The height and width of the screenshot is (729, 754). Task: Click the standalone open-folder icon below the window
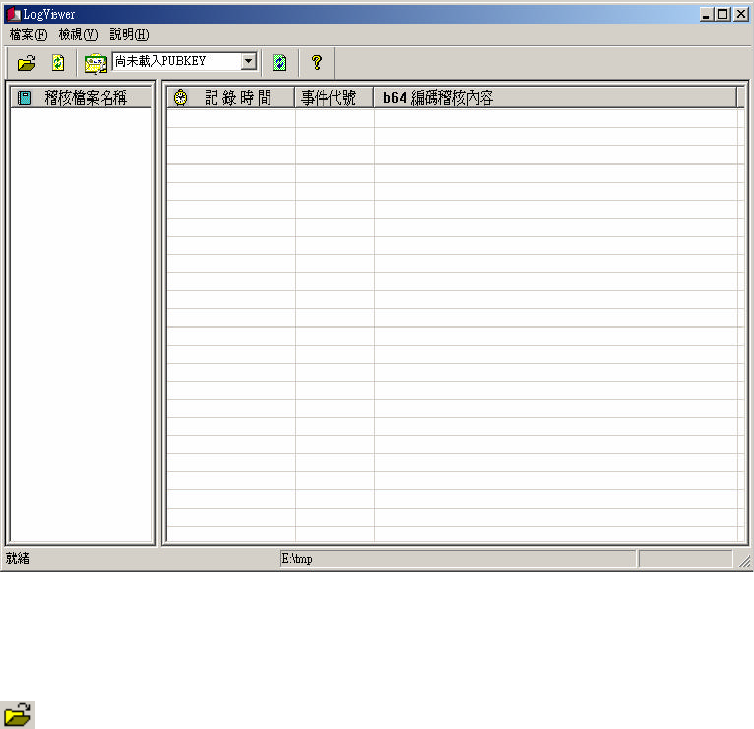tap(18, 715)
